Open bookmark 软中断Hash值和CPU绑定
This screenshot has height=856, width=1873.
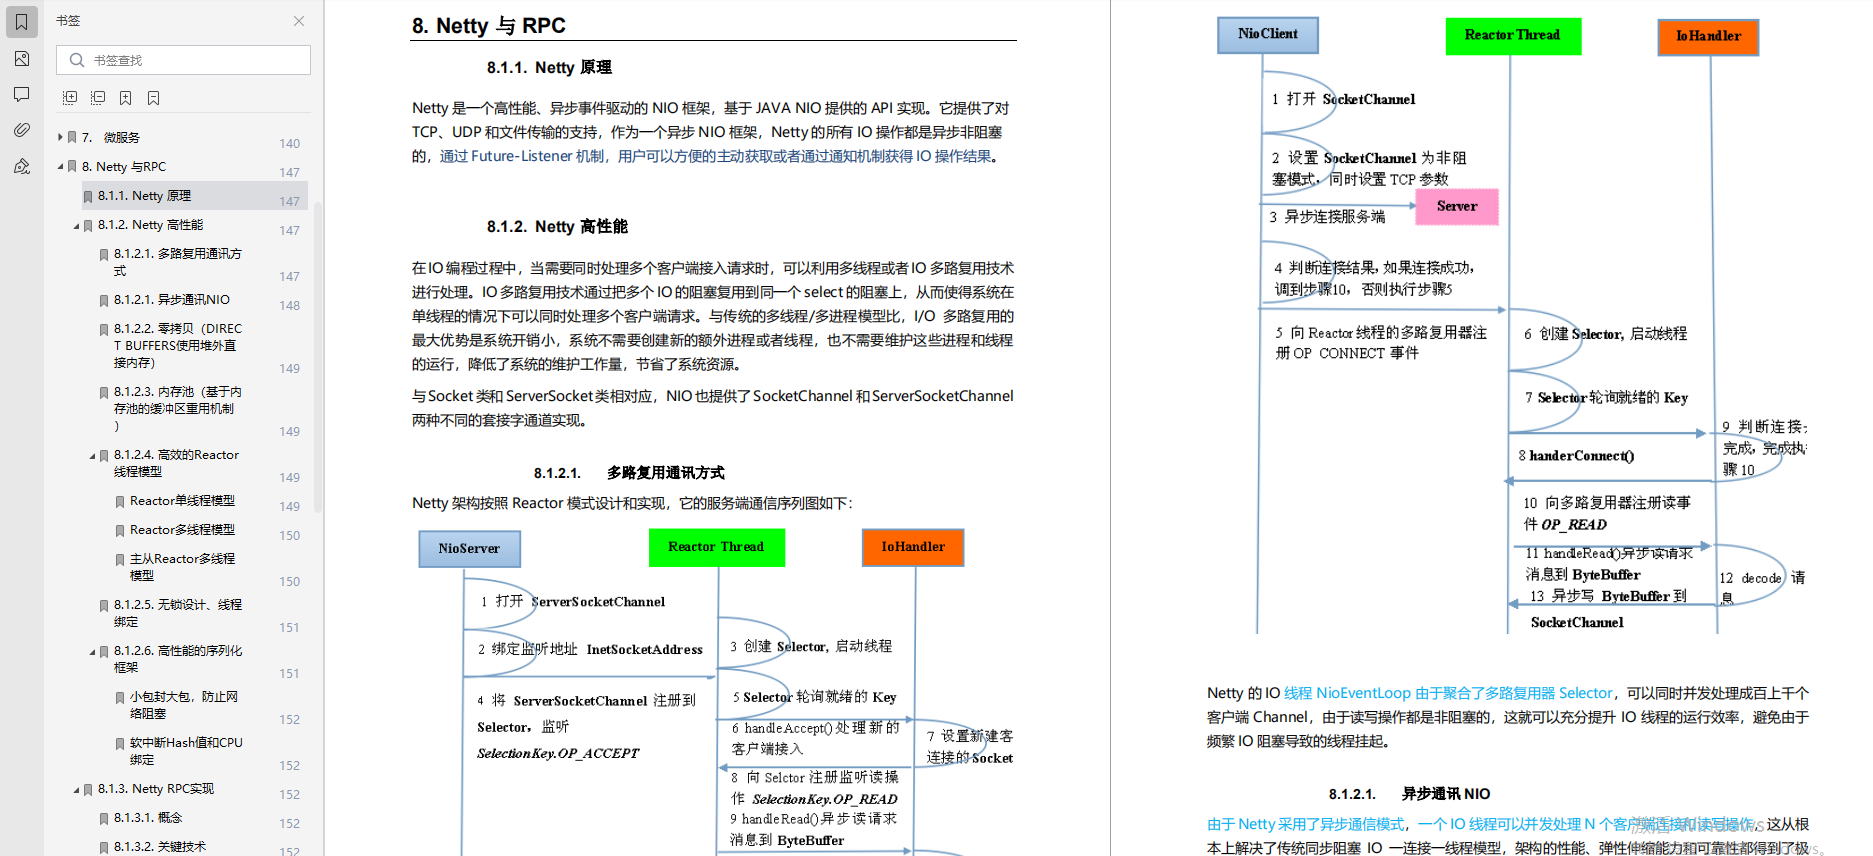tap(186, 751)
